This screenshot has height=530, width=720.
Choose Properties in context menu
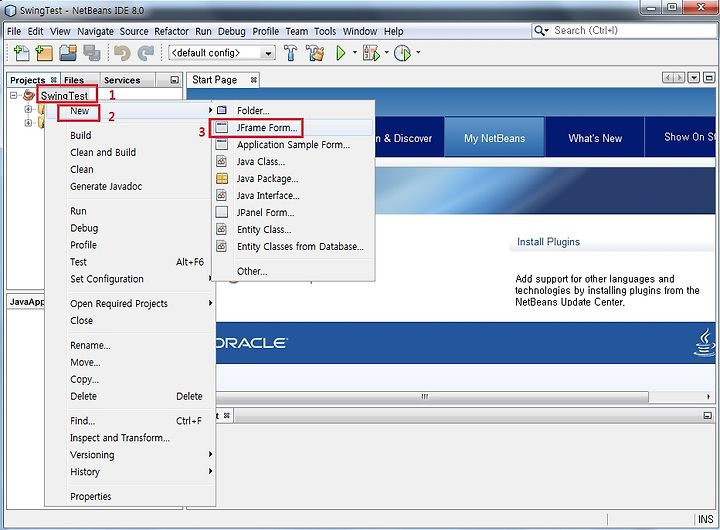click(90, 496)
